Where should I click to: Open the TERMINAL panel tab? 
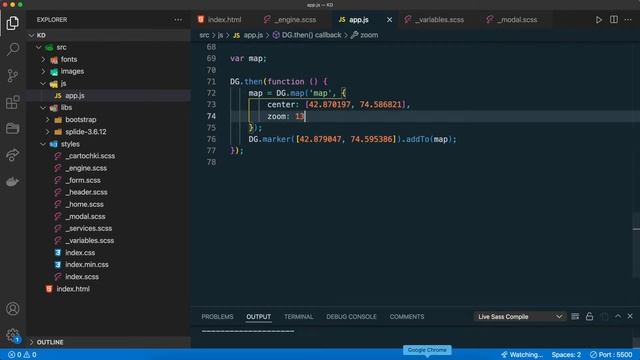[x=298, y=317]
